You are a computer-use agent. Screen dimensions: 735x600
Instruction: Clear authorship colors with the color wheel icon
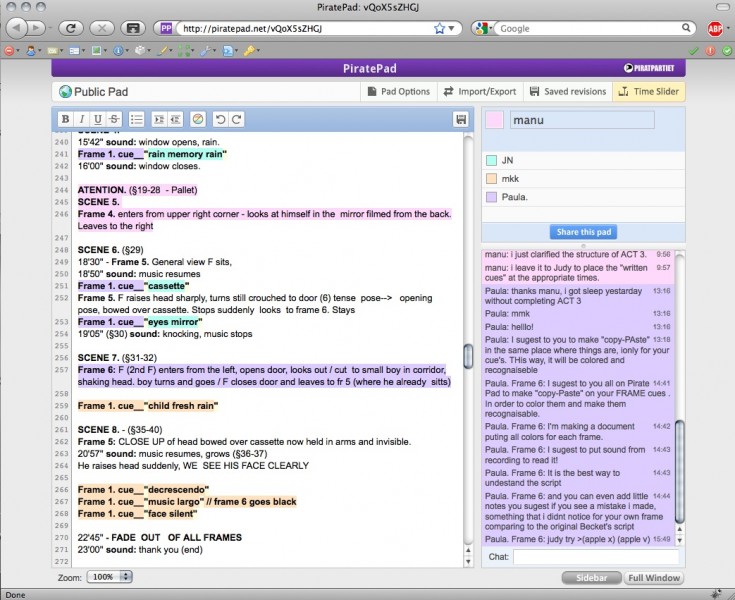coord(198,119)
